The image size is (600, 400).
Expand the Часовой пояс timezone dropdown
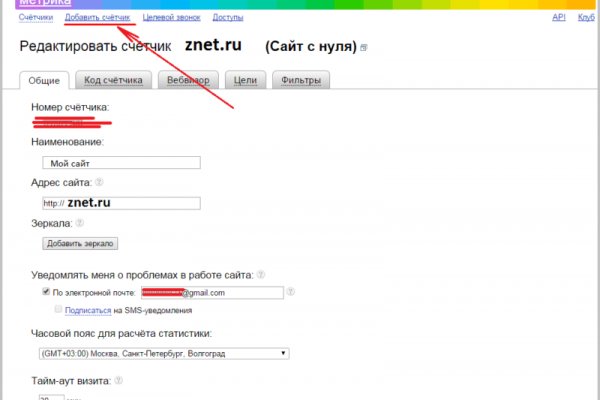(x=164, y=353)
